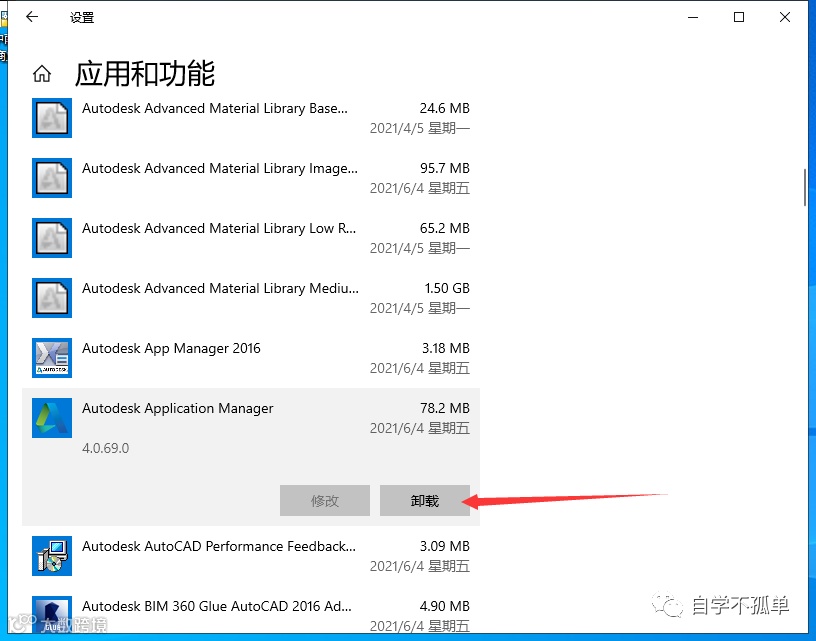
Task: Click the 95.7 MB size value
Action: pyautogui.click(x=444, y=168)
